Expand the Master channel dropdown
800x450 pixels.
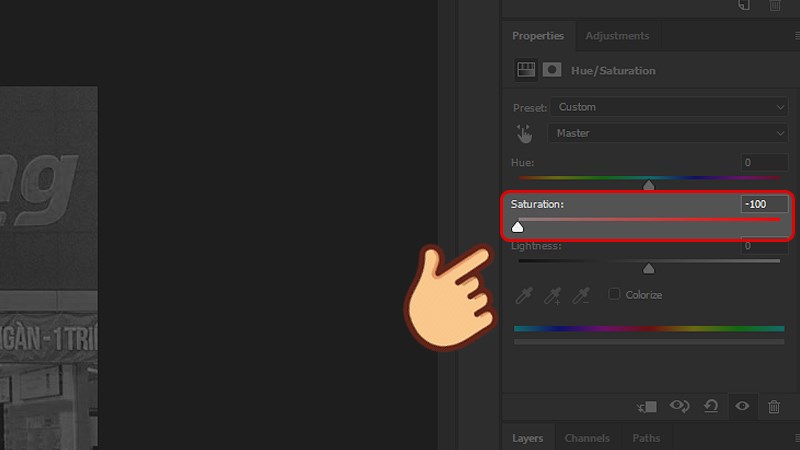point(668,133)
